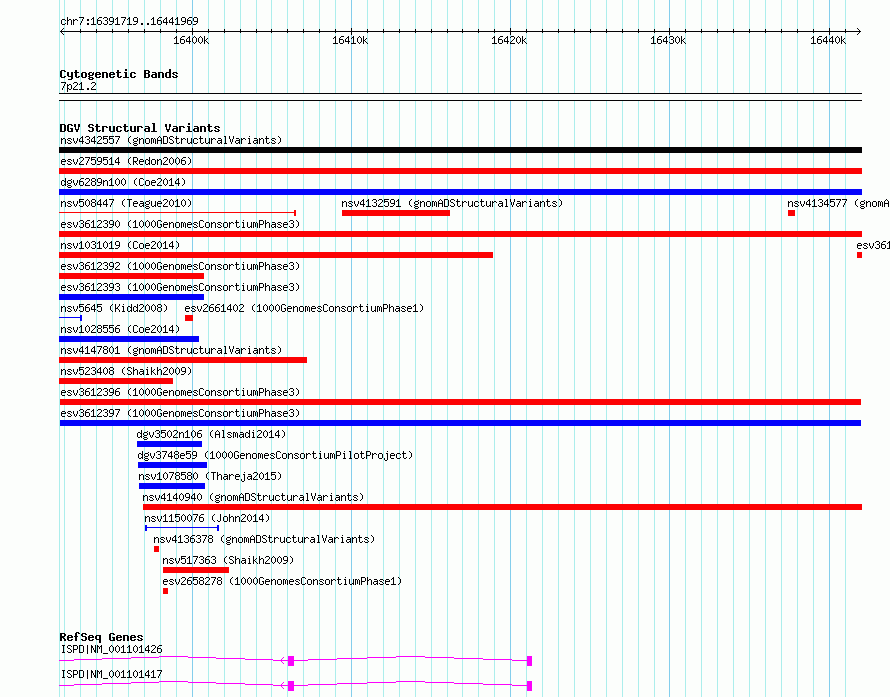Select the red nsv523408 variant bar

116,381
